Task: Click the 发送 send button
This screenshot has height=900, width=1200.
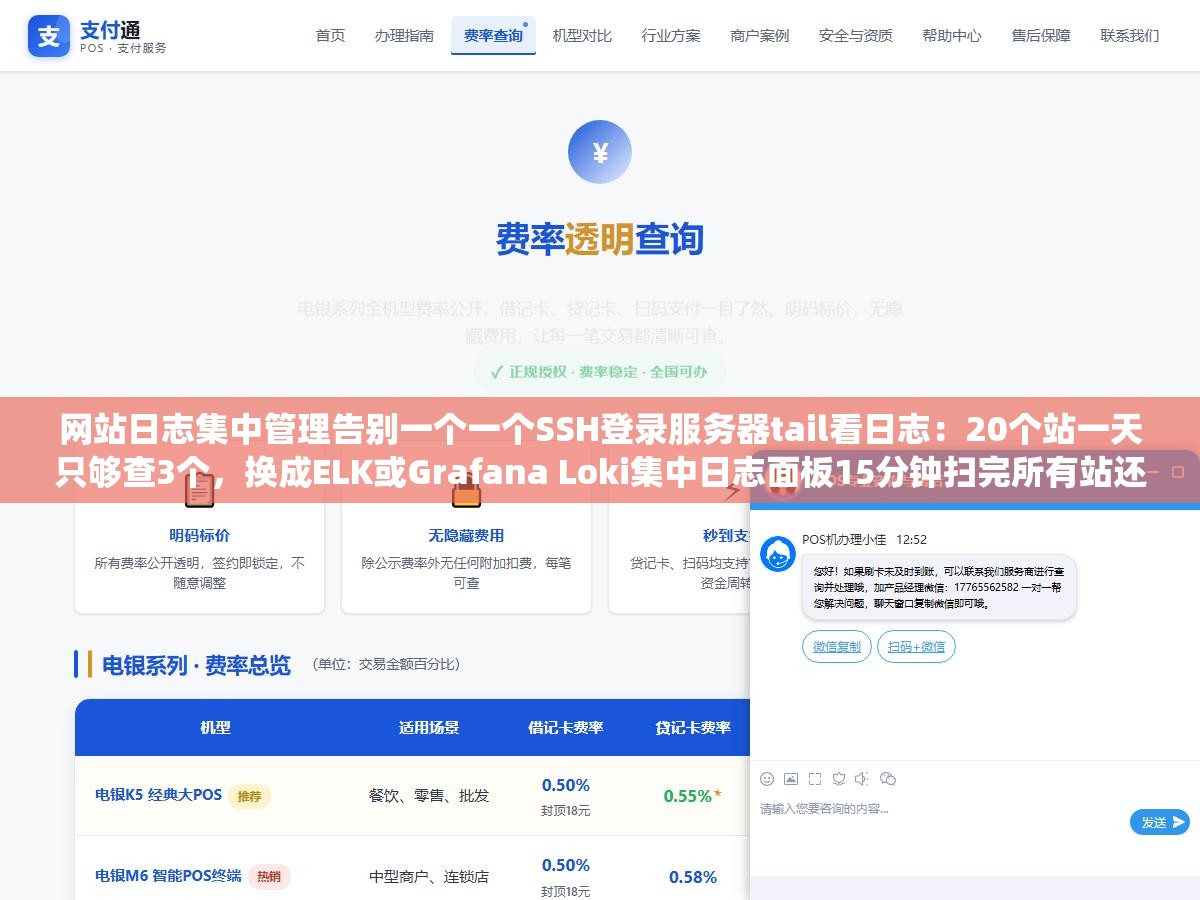Action: pos(1160,822)
